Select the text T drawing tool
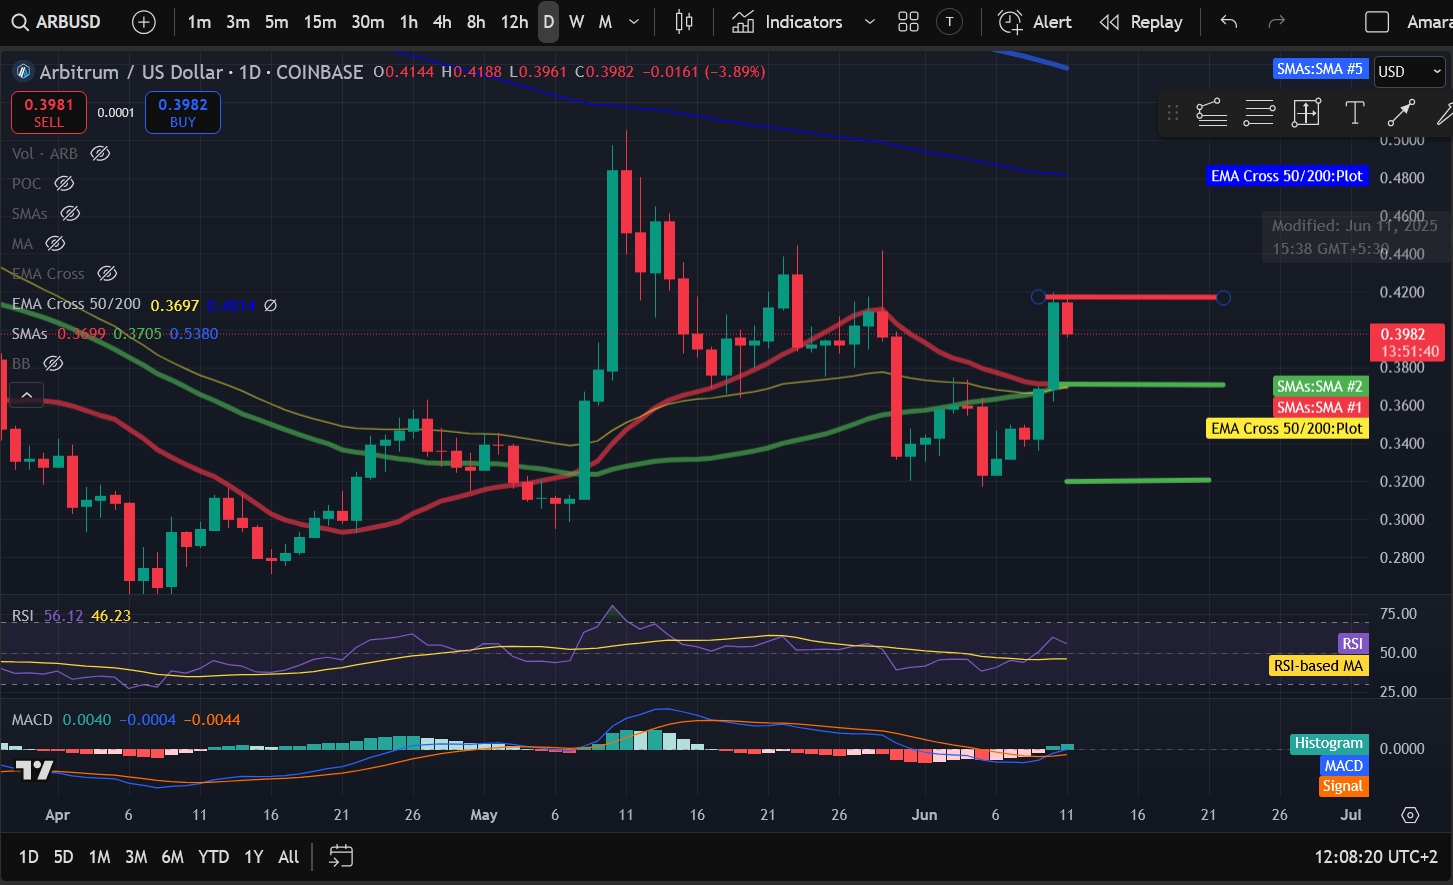This screenshot has height=885, width=1453. [1354, 113]
